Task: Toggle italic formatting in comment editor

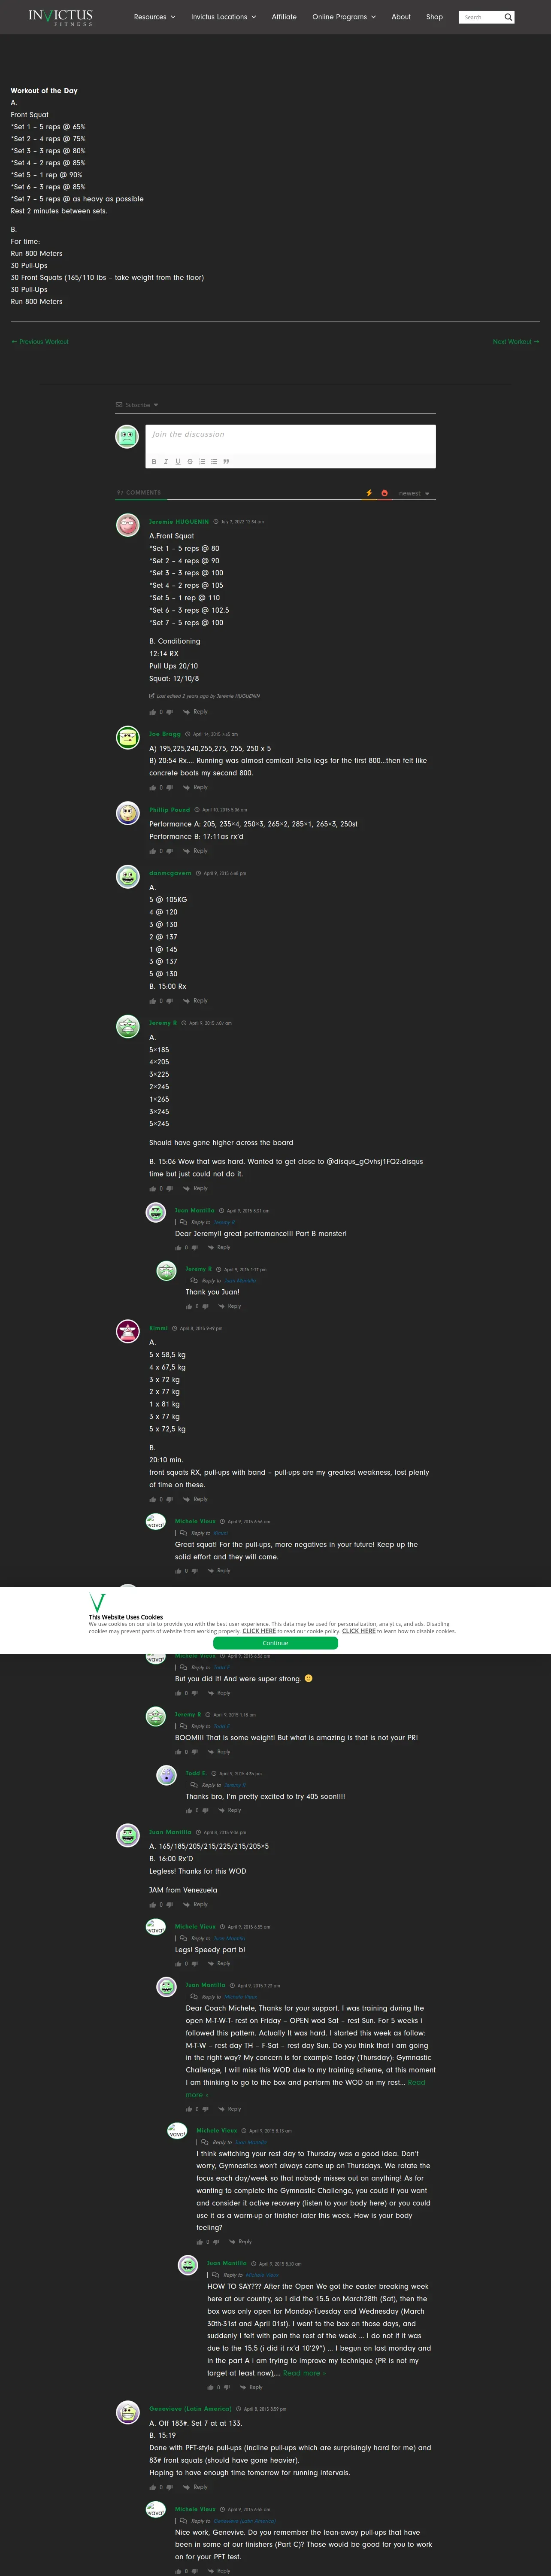Action: point(166,461)
